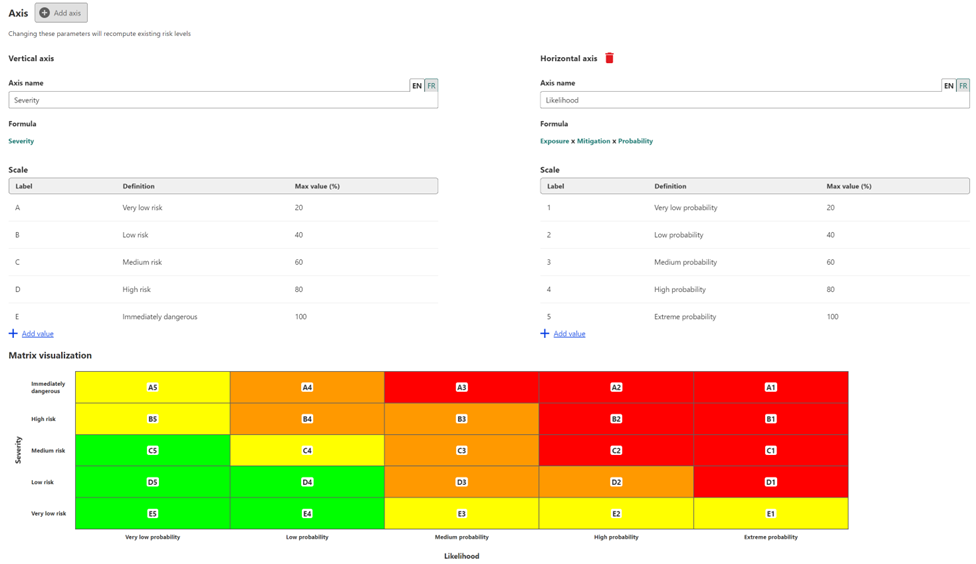The height and width of the screenshot is (564, 976).
Task: Switch Vertical axis name to FR
Action: pos(431,86)
